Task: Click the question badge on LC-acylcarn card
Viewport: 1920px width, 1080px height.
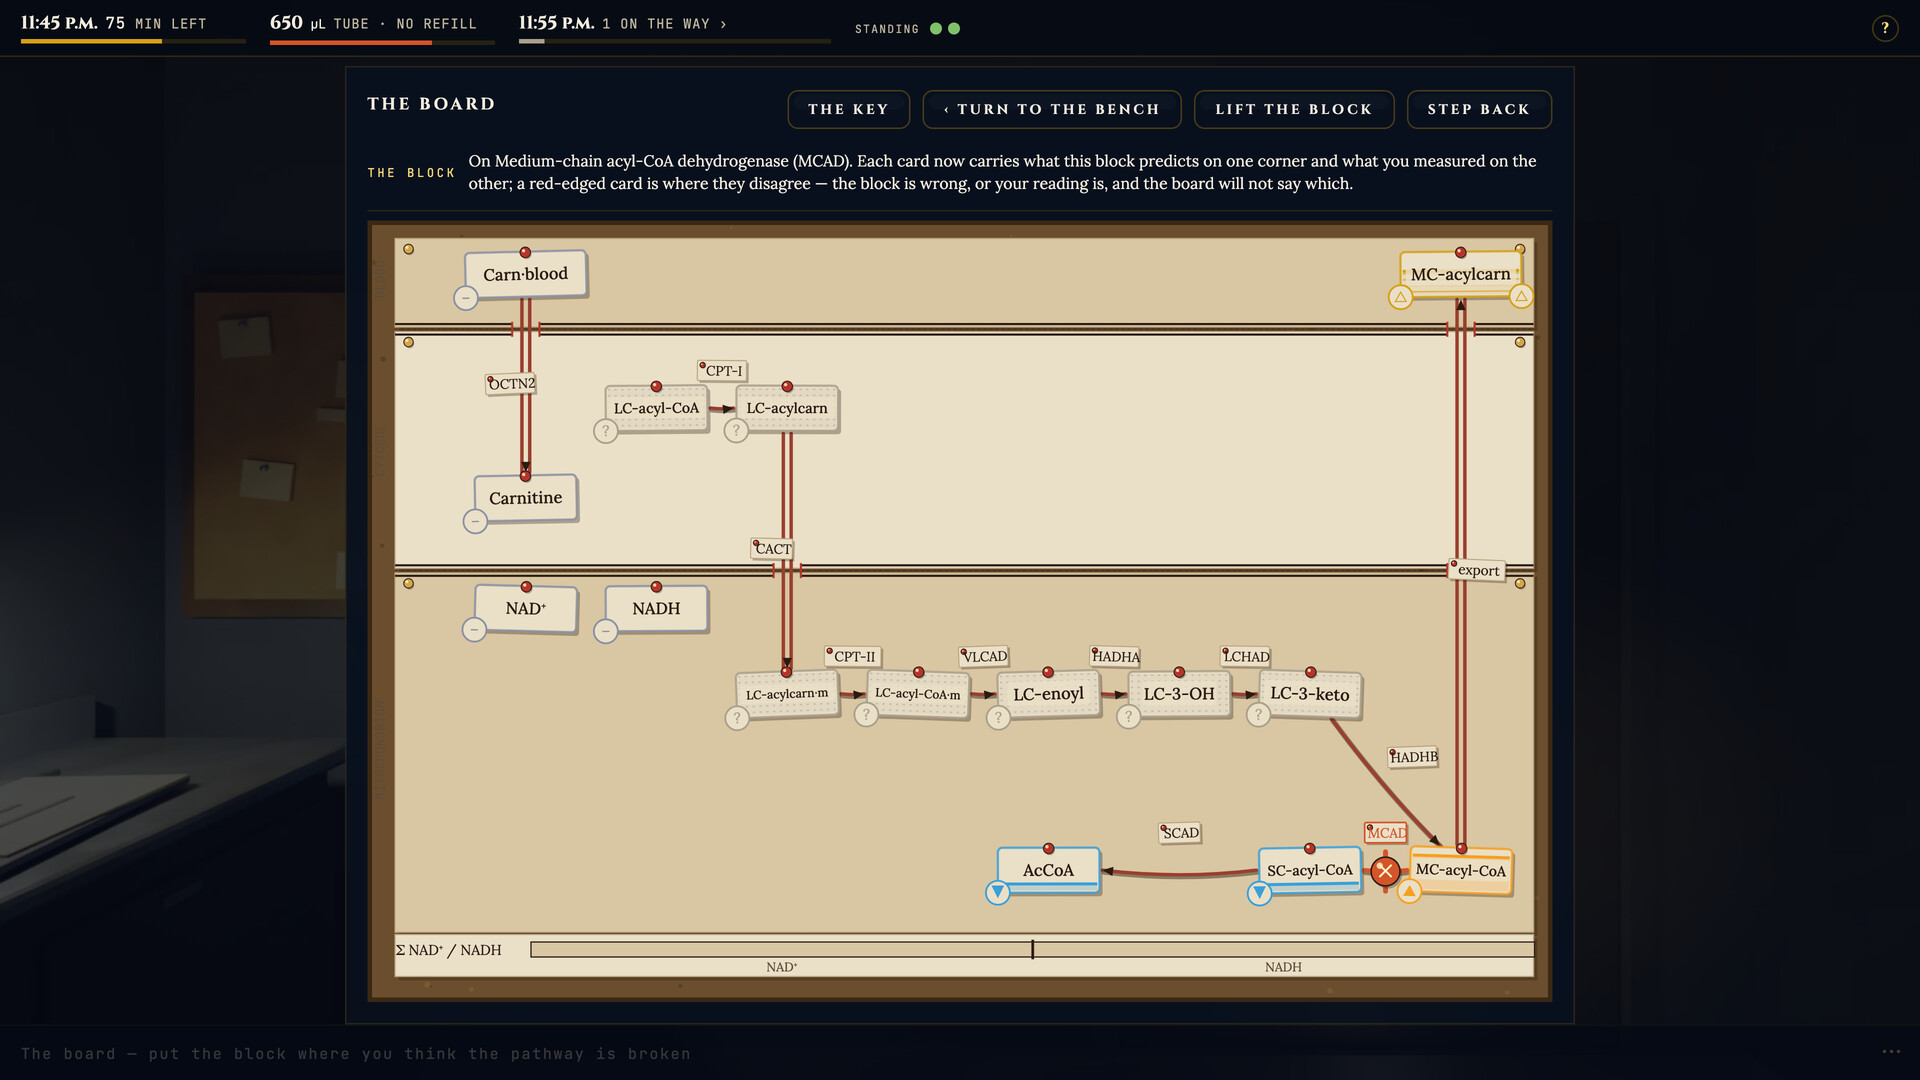Action: tap(736, 431)
